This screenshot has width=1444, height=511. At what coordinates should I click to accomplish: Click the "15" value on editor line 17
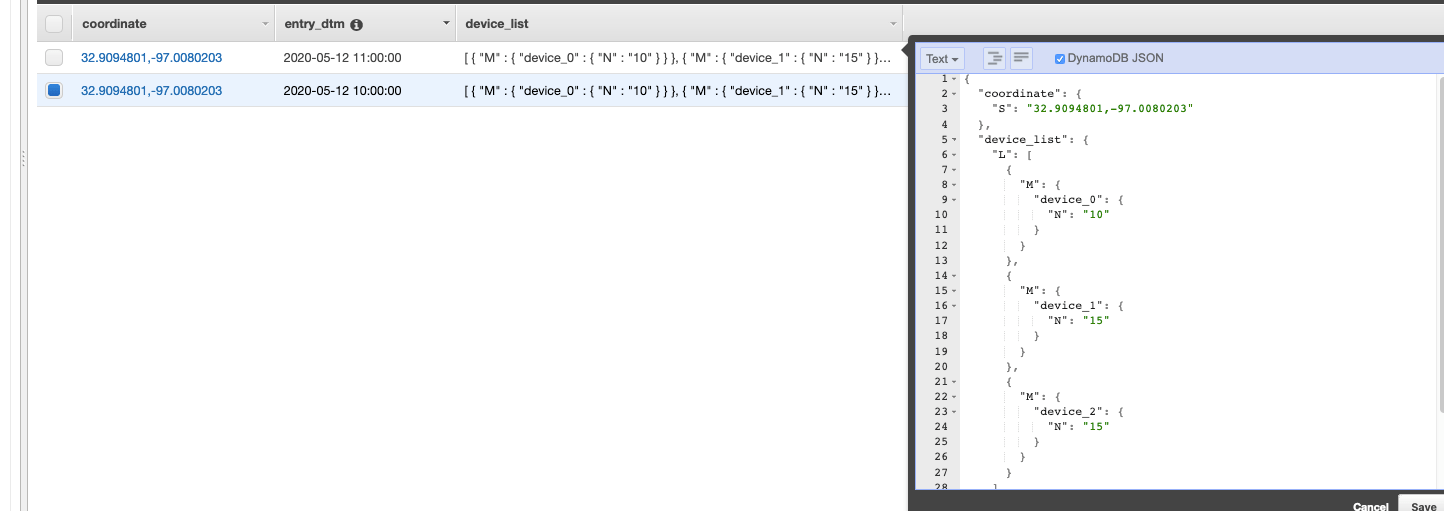click(1096, 321)
